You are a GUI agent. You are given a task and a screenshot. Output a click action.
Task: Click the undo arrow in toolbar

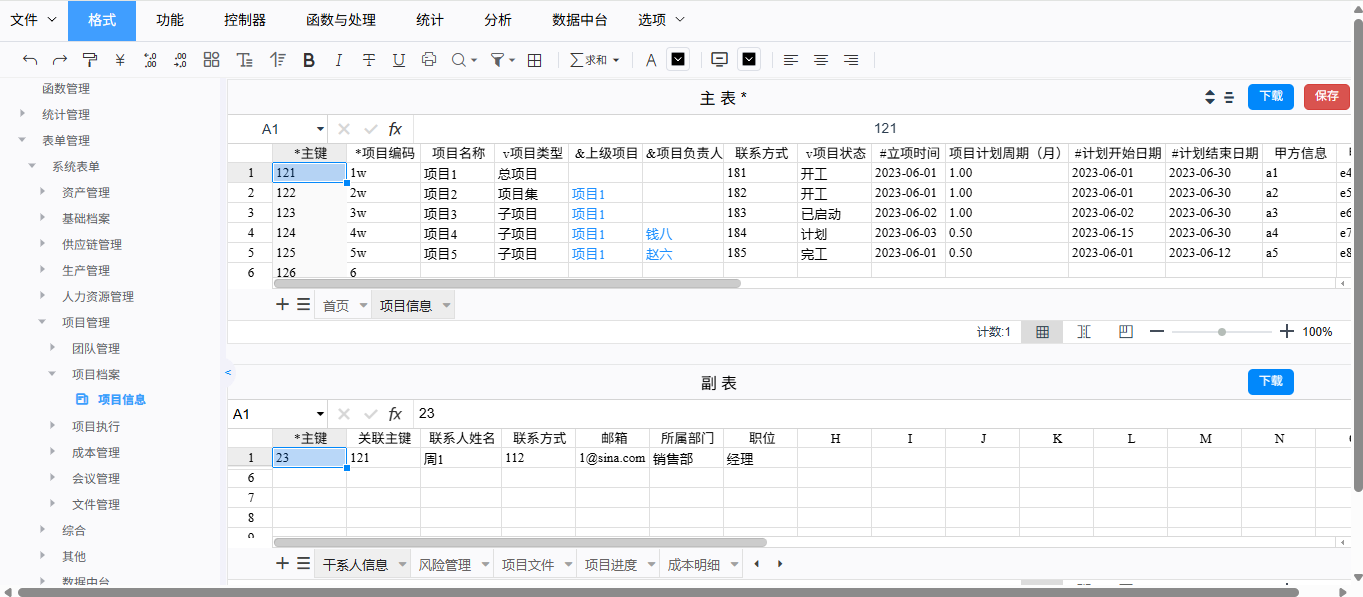pos(30,60)
